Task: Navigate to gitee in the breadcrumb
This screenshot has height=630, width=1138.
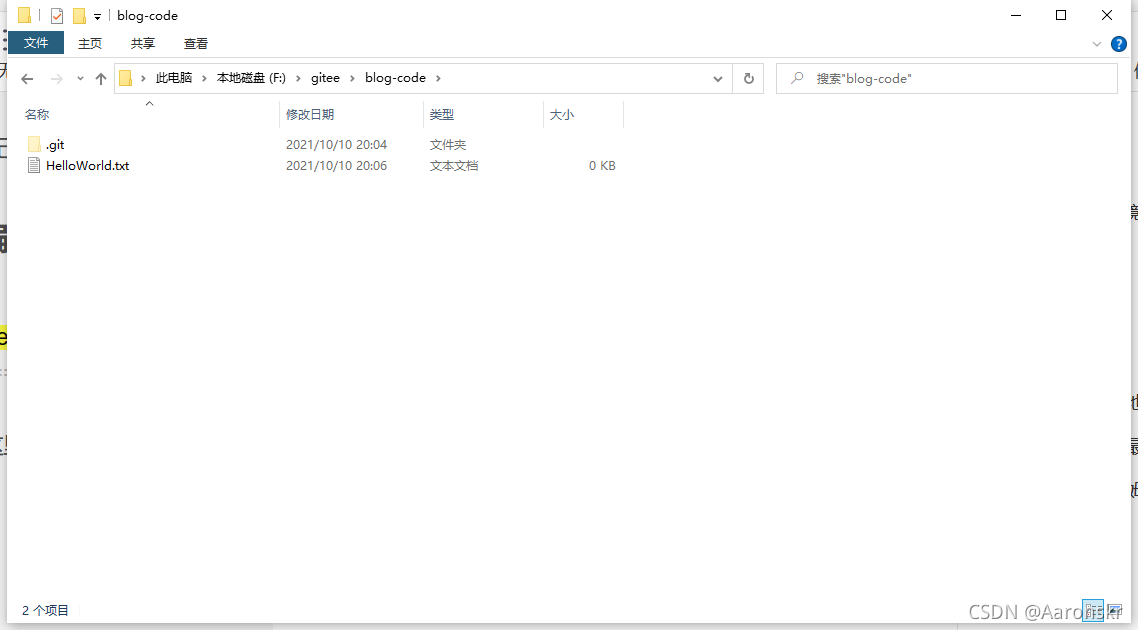Action: point(325,78)
